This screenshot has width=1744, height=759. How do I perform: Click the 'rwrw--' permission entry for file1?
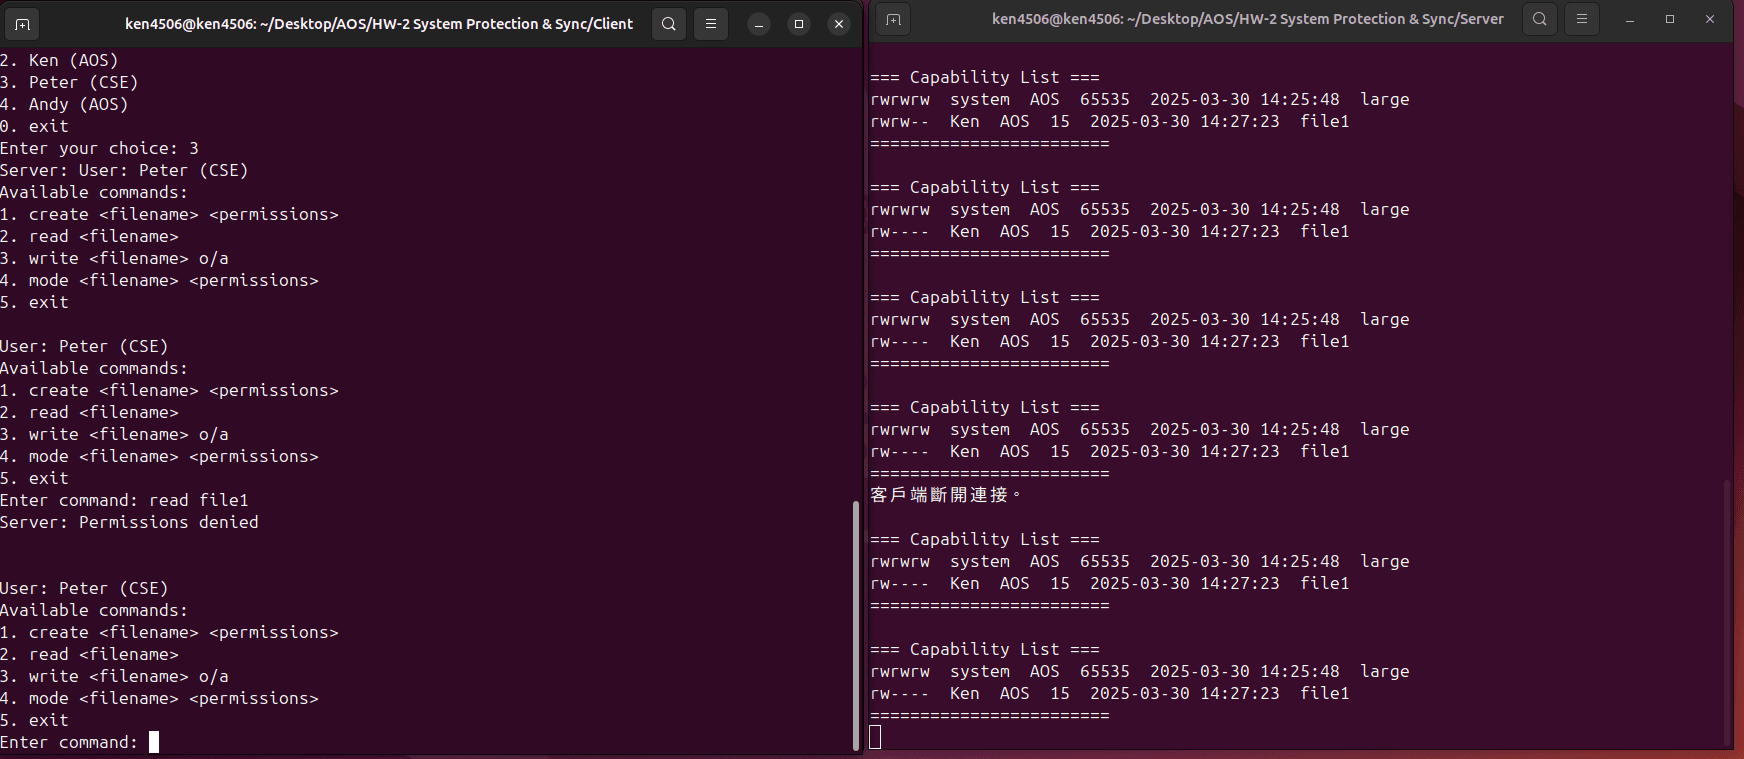900,121
